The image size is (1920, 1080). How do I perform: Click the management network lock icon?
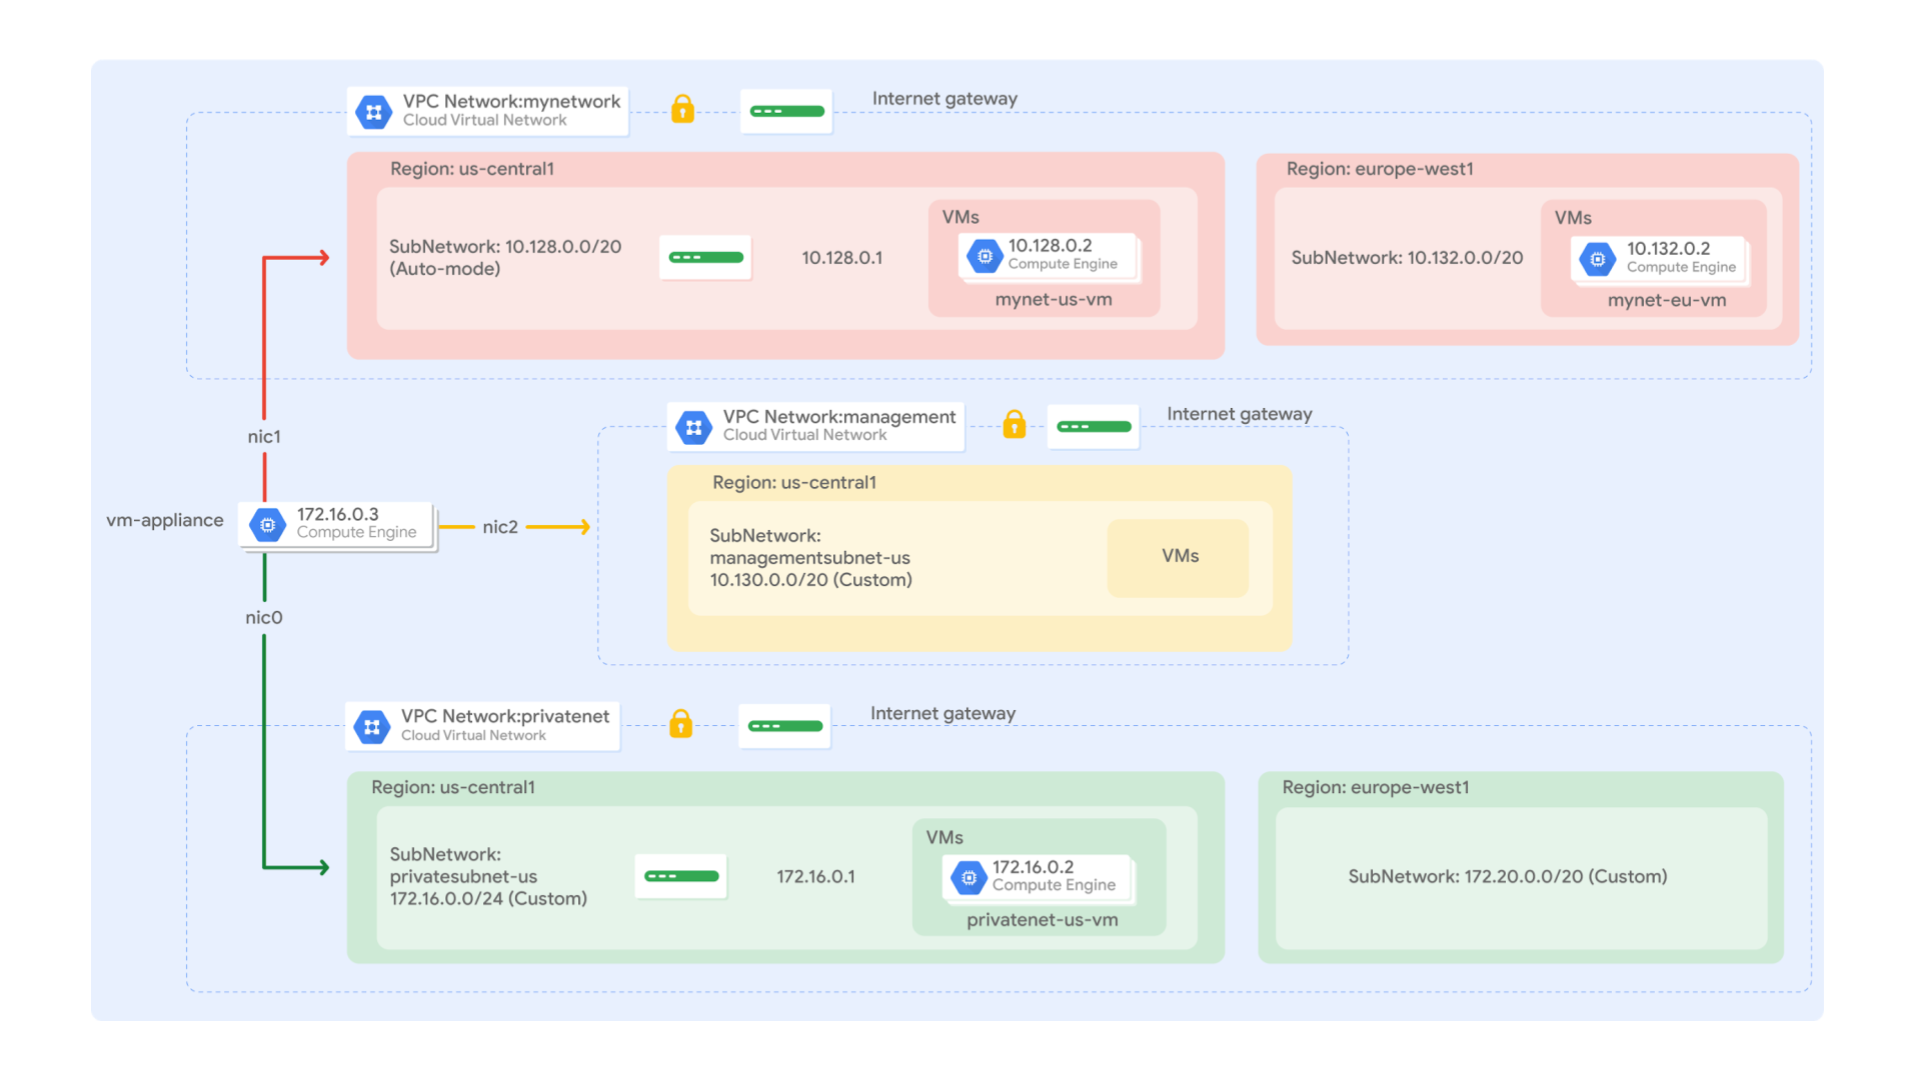(x=1014, y=424)
